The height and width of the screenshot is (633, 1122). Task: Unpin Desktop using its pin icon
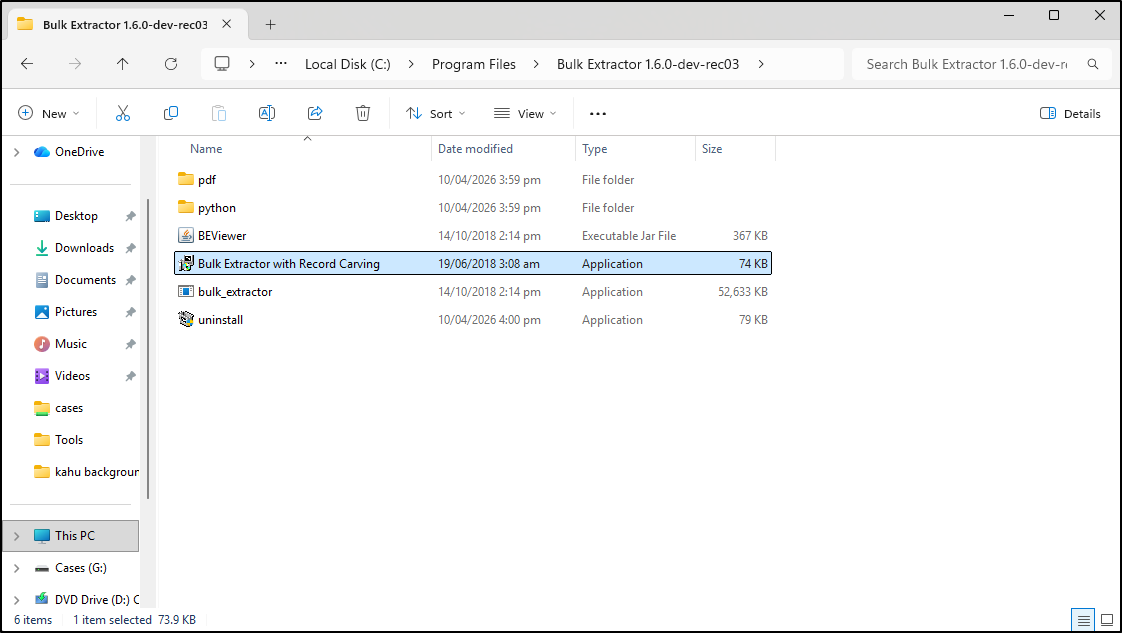(130, 216)
